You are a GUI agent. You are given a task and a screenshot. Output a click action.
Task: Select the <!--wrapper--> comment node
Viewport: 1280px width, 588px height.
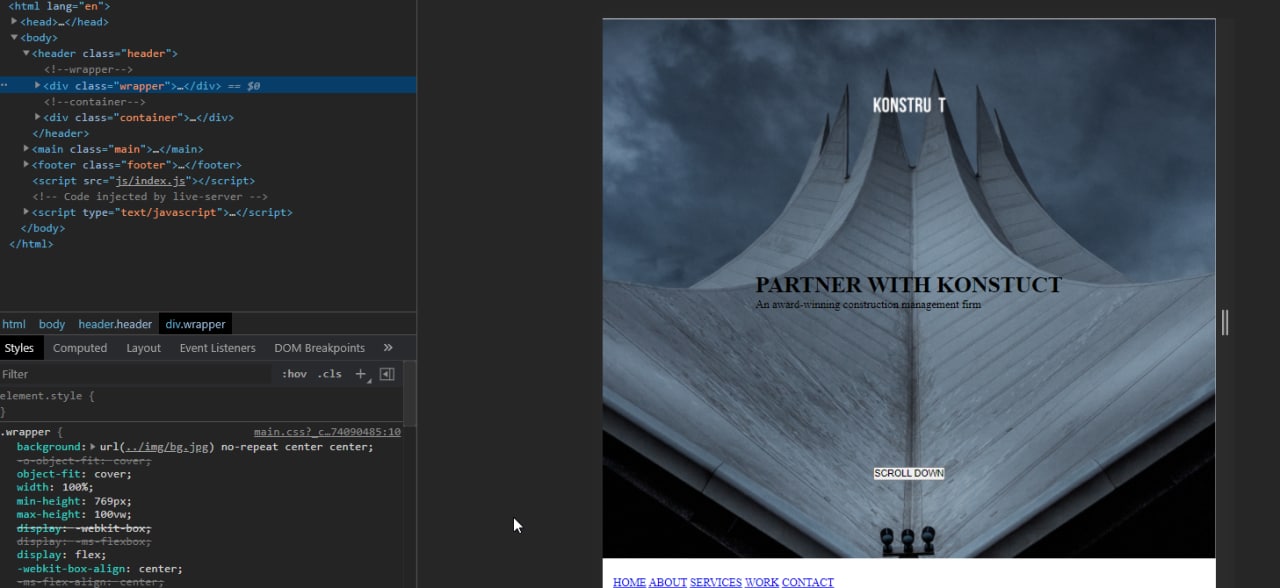click(88, 69)
